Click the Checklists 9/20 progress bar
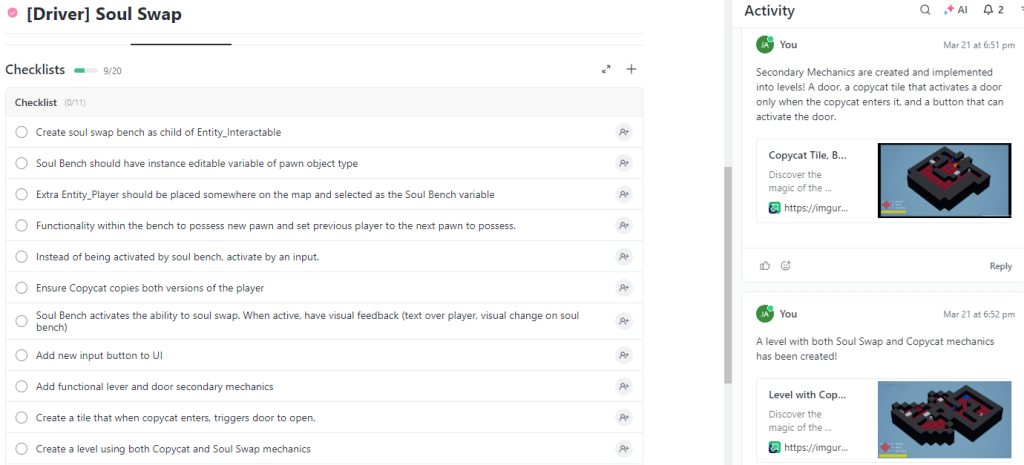The width and height of the screenshot is (1024, 465). tap(85, 71)
